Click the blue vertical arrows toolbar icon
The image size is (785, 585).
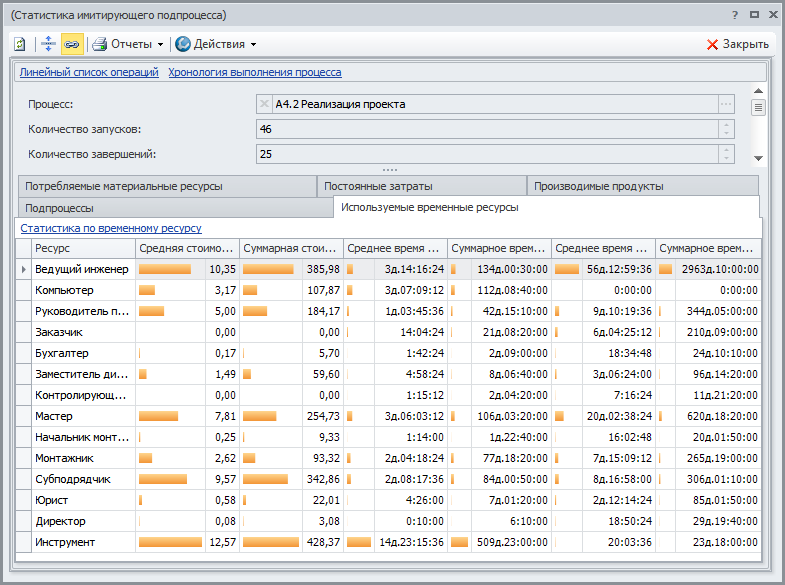[x=47, y=44]
